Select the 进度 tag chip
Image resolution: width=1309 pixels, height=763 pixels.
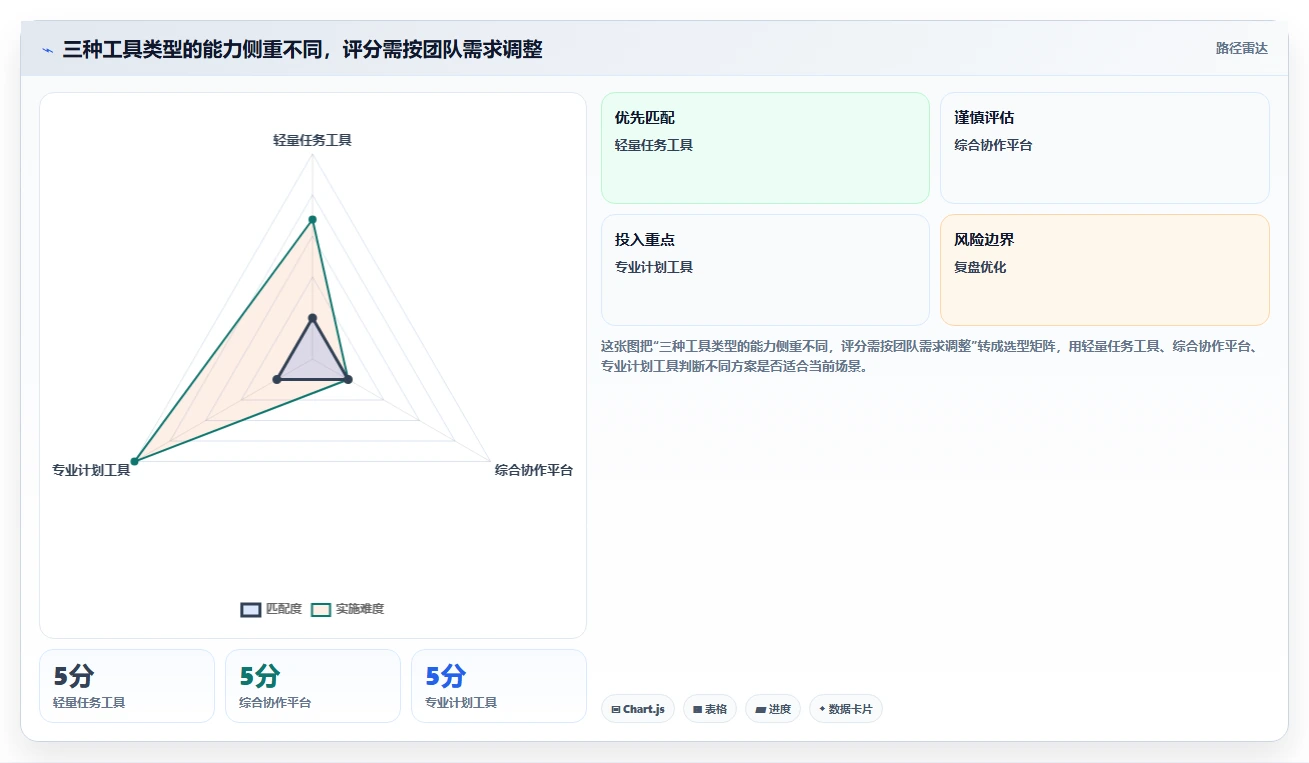773,709
